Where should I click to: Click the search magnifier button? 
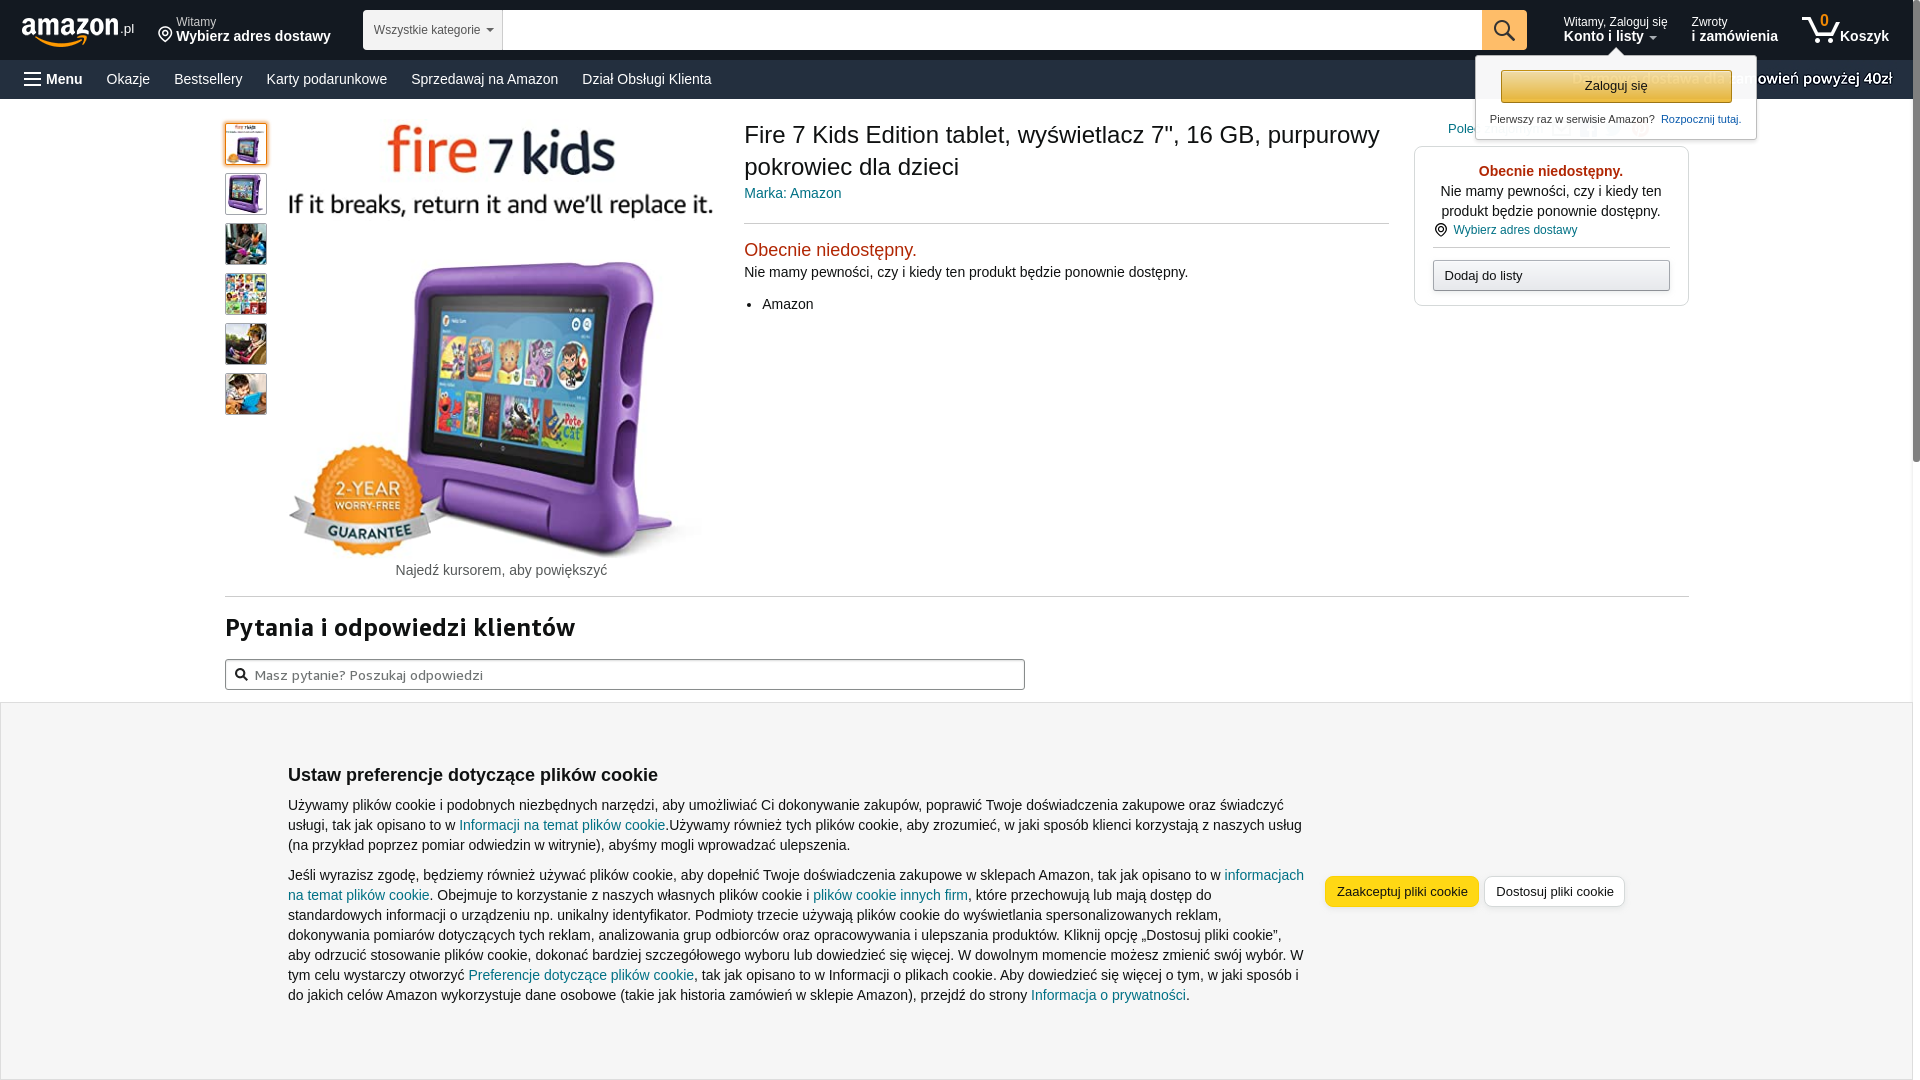point(1504,30)
